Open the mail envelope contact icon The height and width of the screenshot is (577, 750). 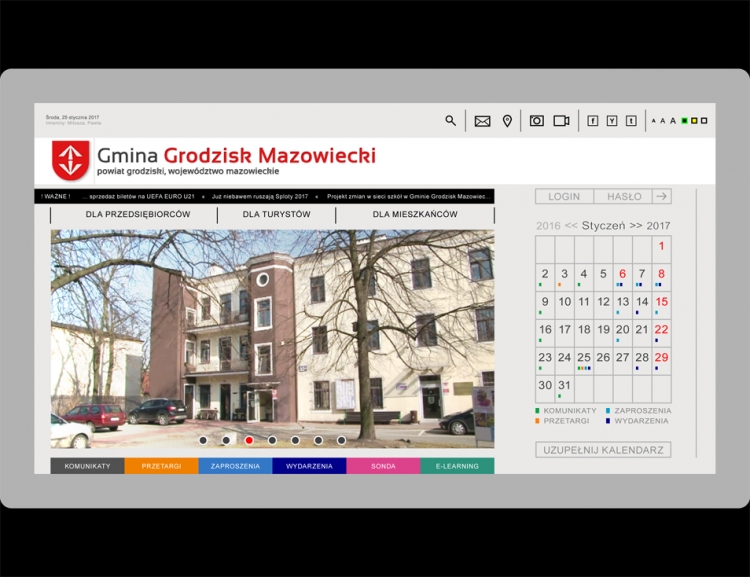pyautogui.click(x=482, y=121)
